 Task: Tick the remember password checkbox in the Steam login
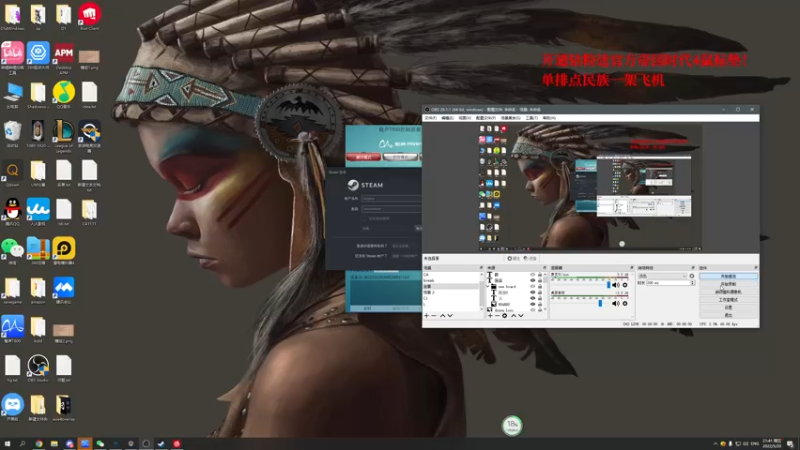click(x=364, y=218)
